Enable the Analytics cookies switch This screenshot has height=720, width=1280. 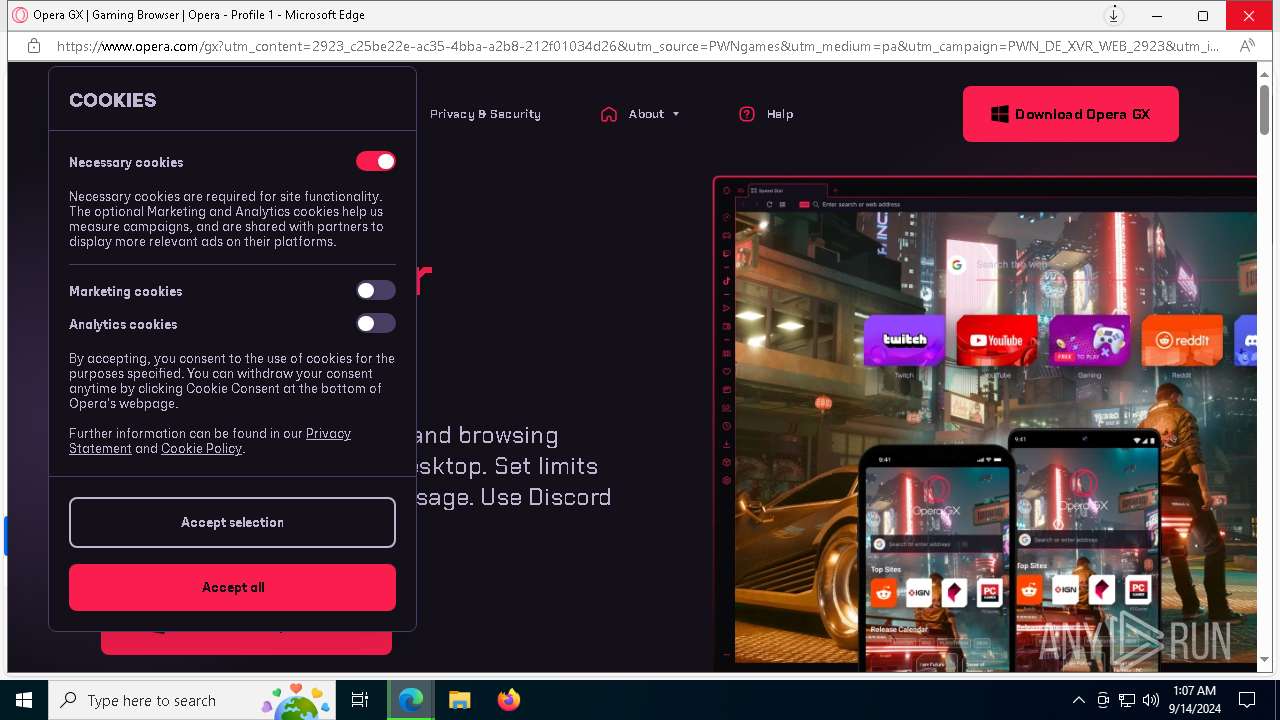tap(376, 323)
